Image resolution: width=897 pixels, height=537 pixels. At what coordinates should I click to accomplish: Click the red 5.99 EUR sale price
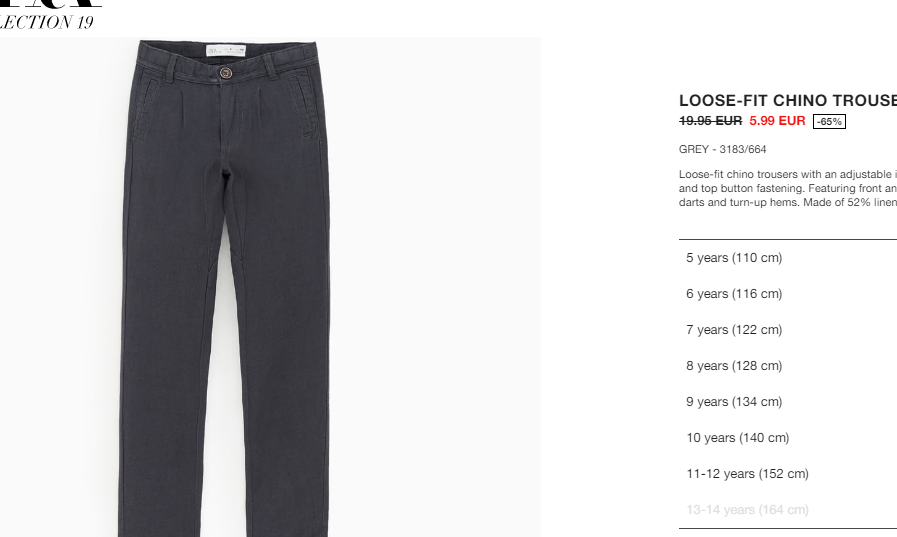tap(777, 121)
